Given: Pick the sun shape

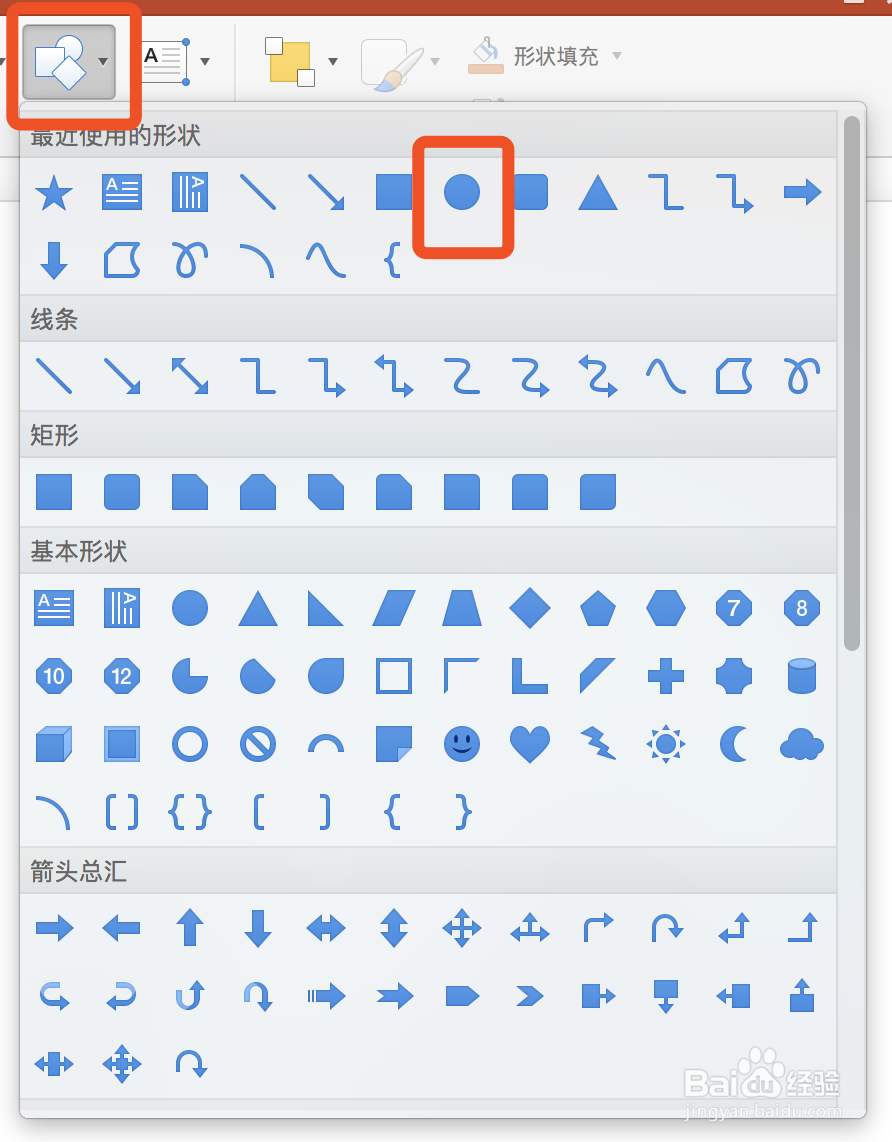Looking at the screenshot, I should coord(666,744).
